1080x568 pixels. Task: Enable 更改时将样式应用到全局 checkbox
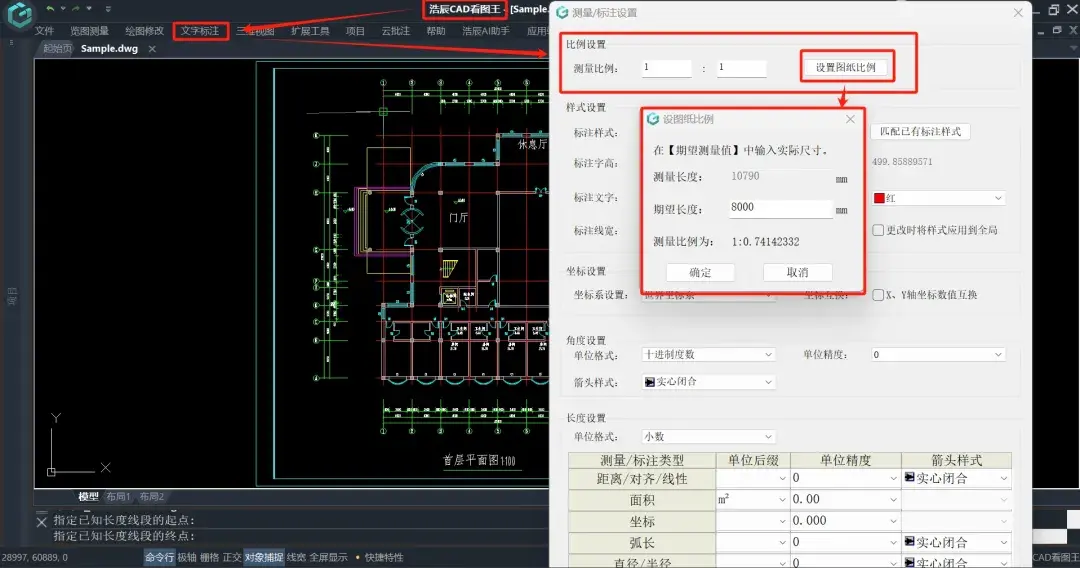click(x=878, y=230)
